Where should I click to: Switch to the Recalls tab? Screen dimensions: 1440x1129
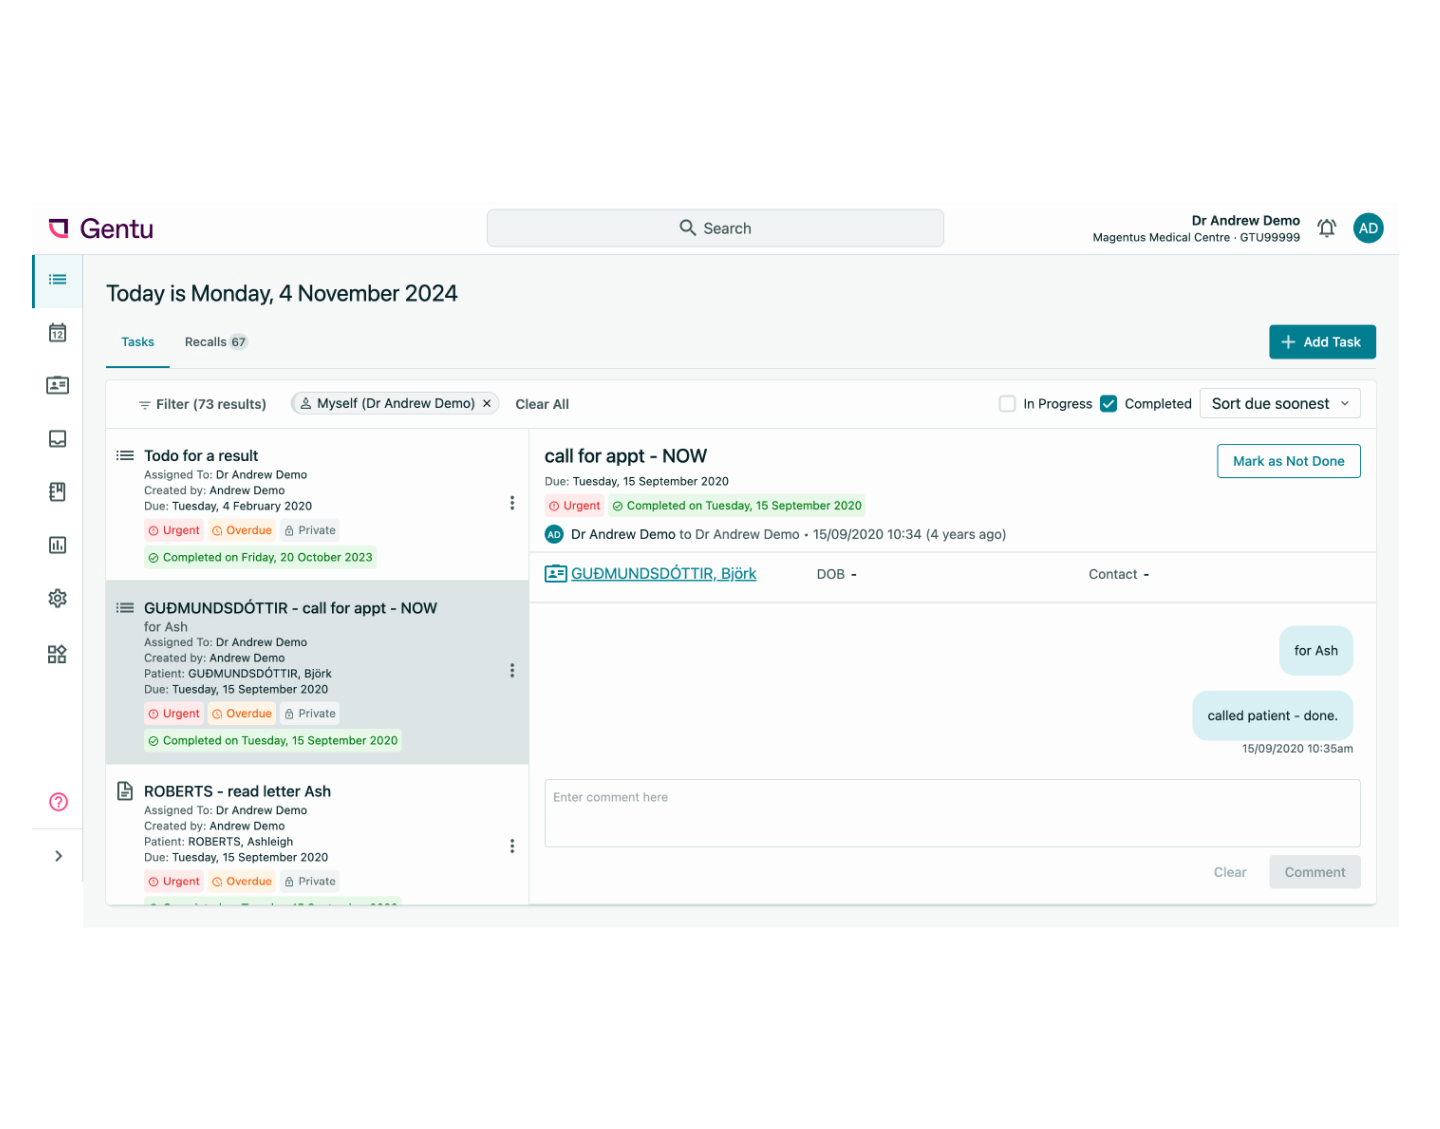click(x=214, y=342)
